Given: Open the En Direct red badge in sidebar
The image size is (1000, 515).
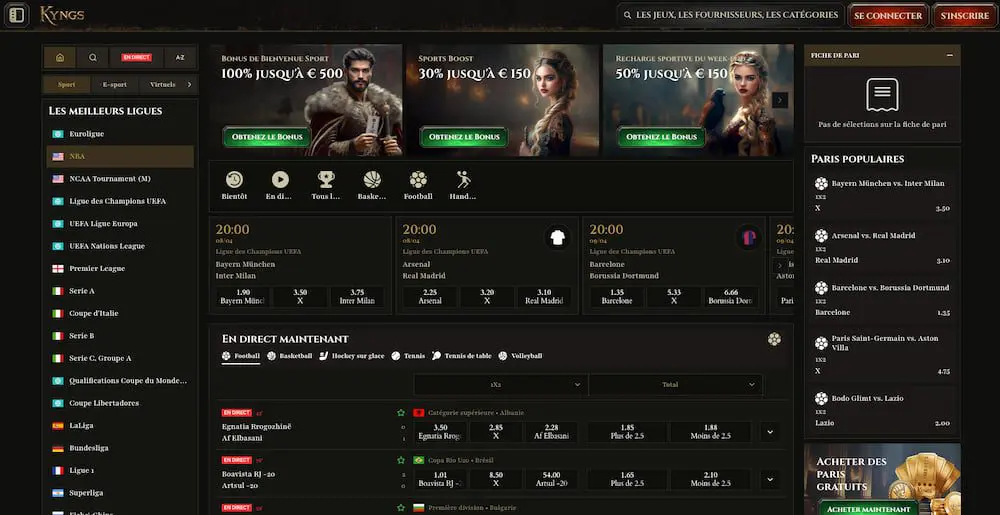Looking at the screenshot, I should pos(136,57).
